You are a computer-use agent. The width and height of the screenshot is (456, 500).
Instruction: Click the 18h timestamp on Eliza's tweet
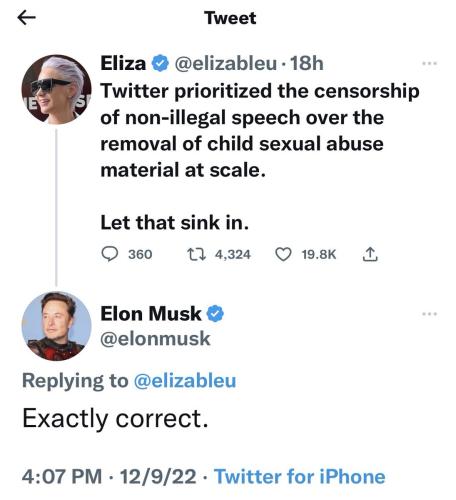(x=307, y=63)
